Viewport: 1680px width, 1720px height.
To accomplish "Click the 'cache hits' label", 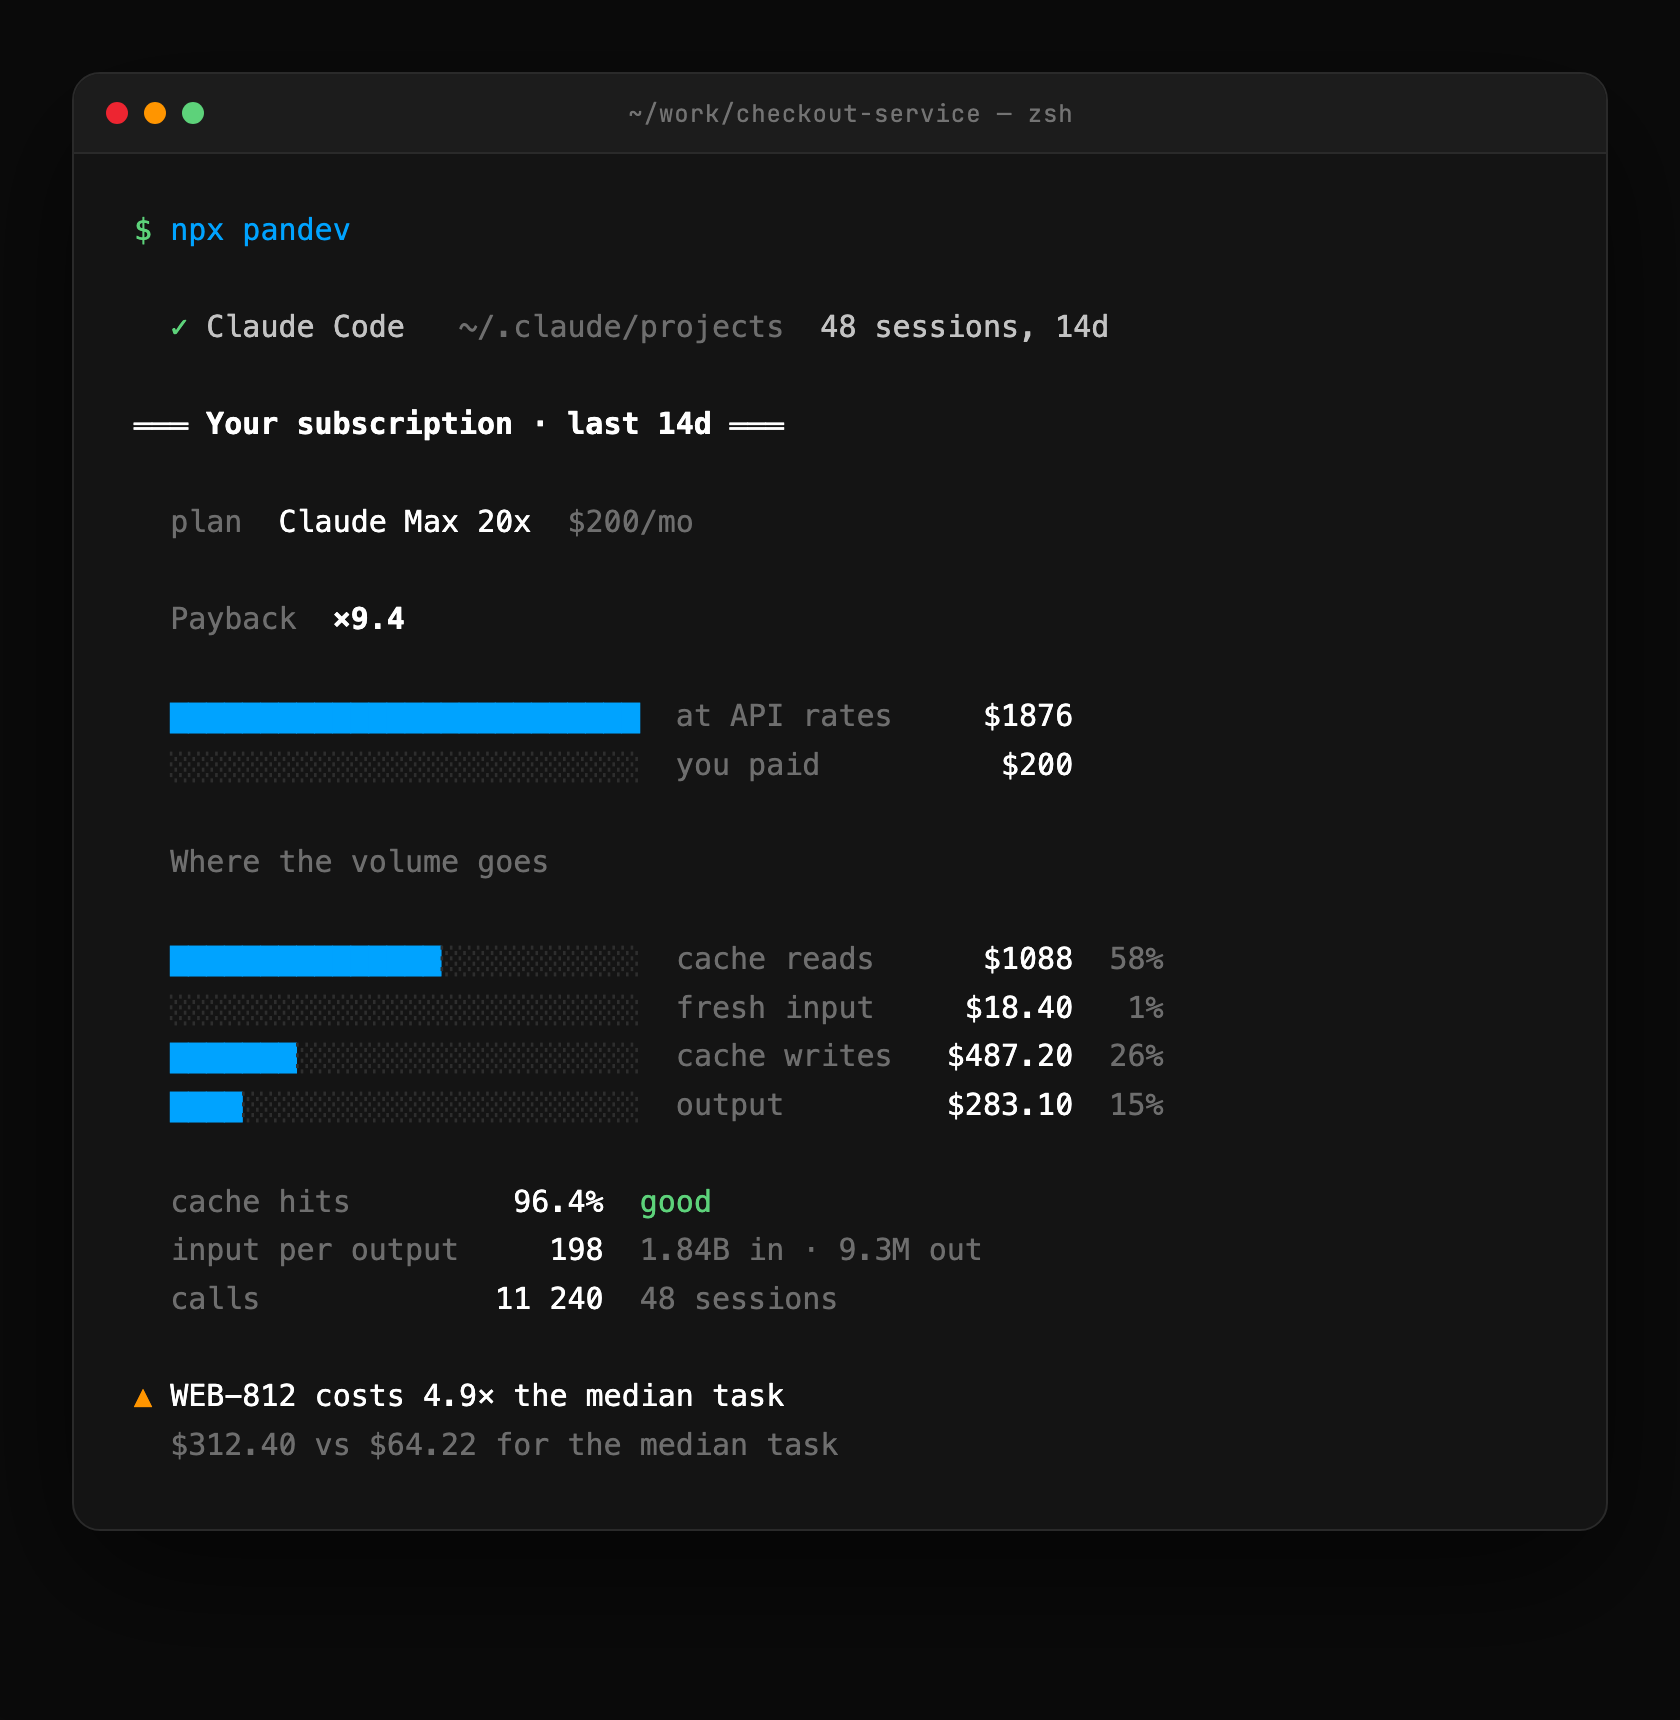I will [260, 1202].
